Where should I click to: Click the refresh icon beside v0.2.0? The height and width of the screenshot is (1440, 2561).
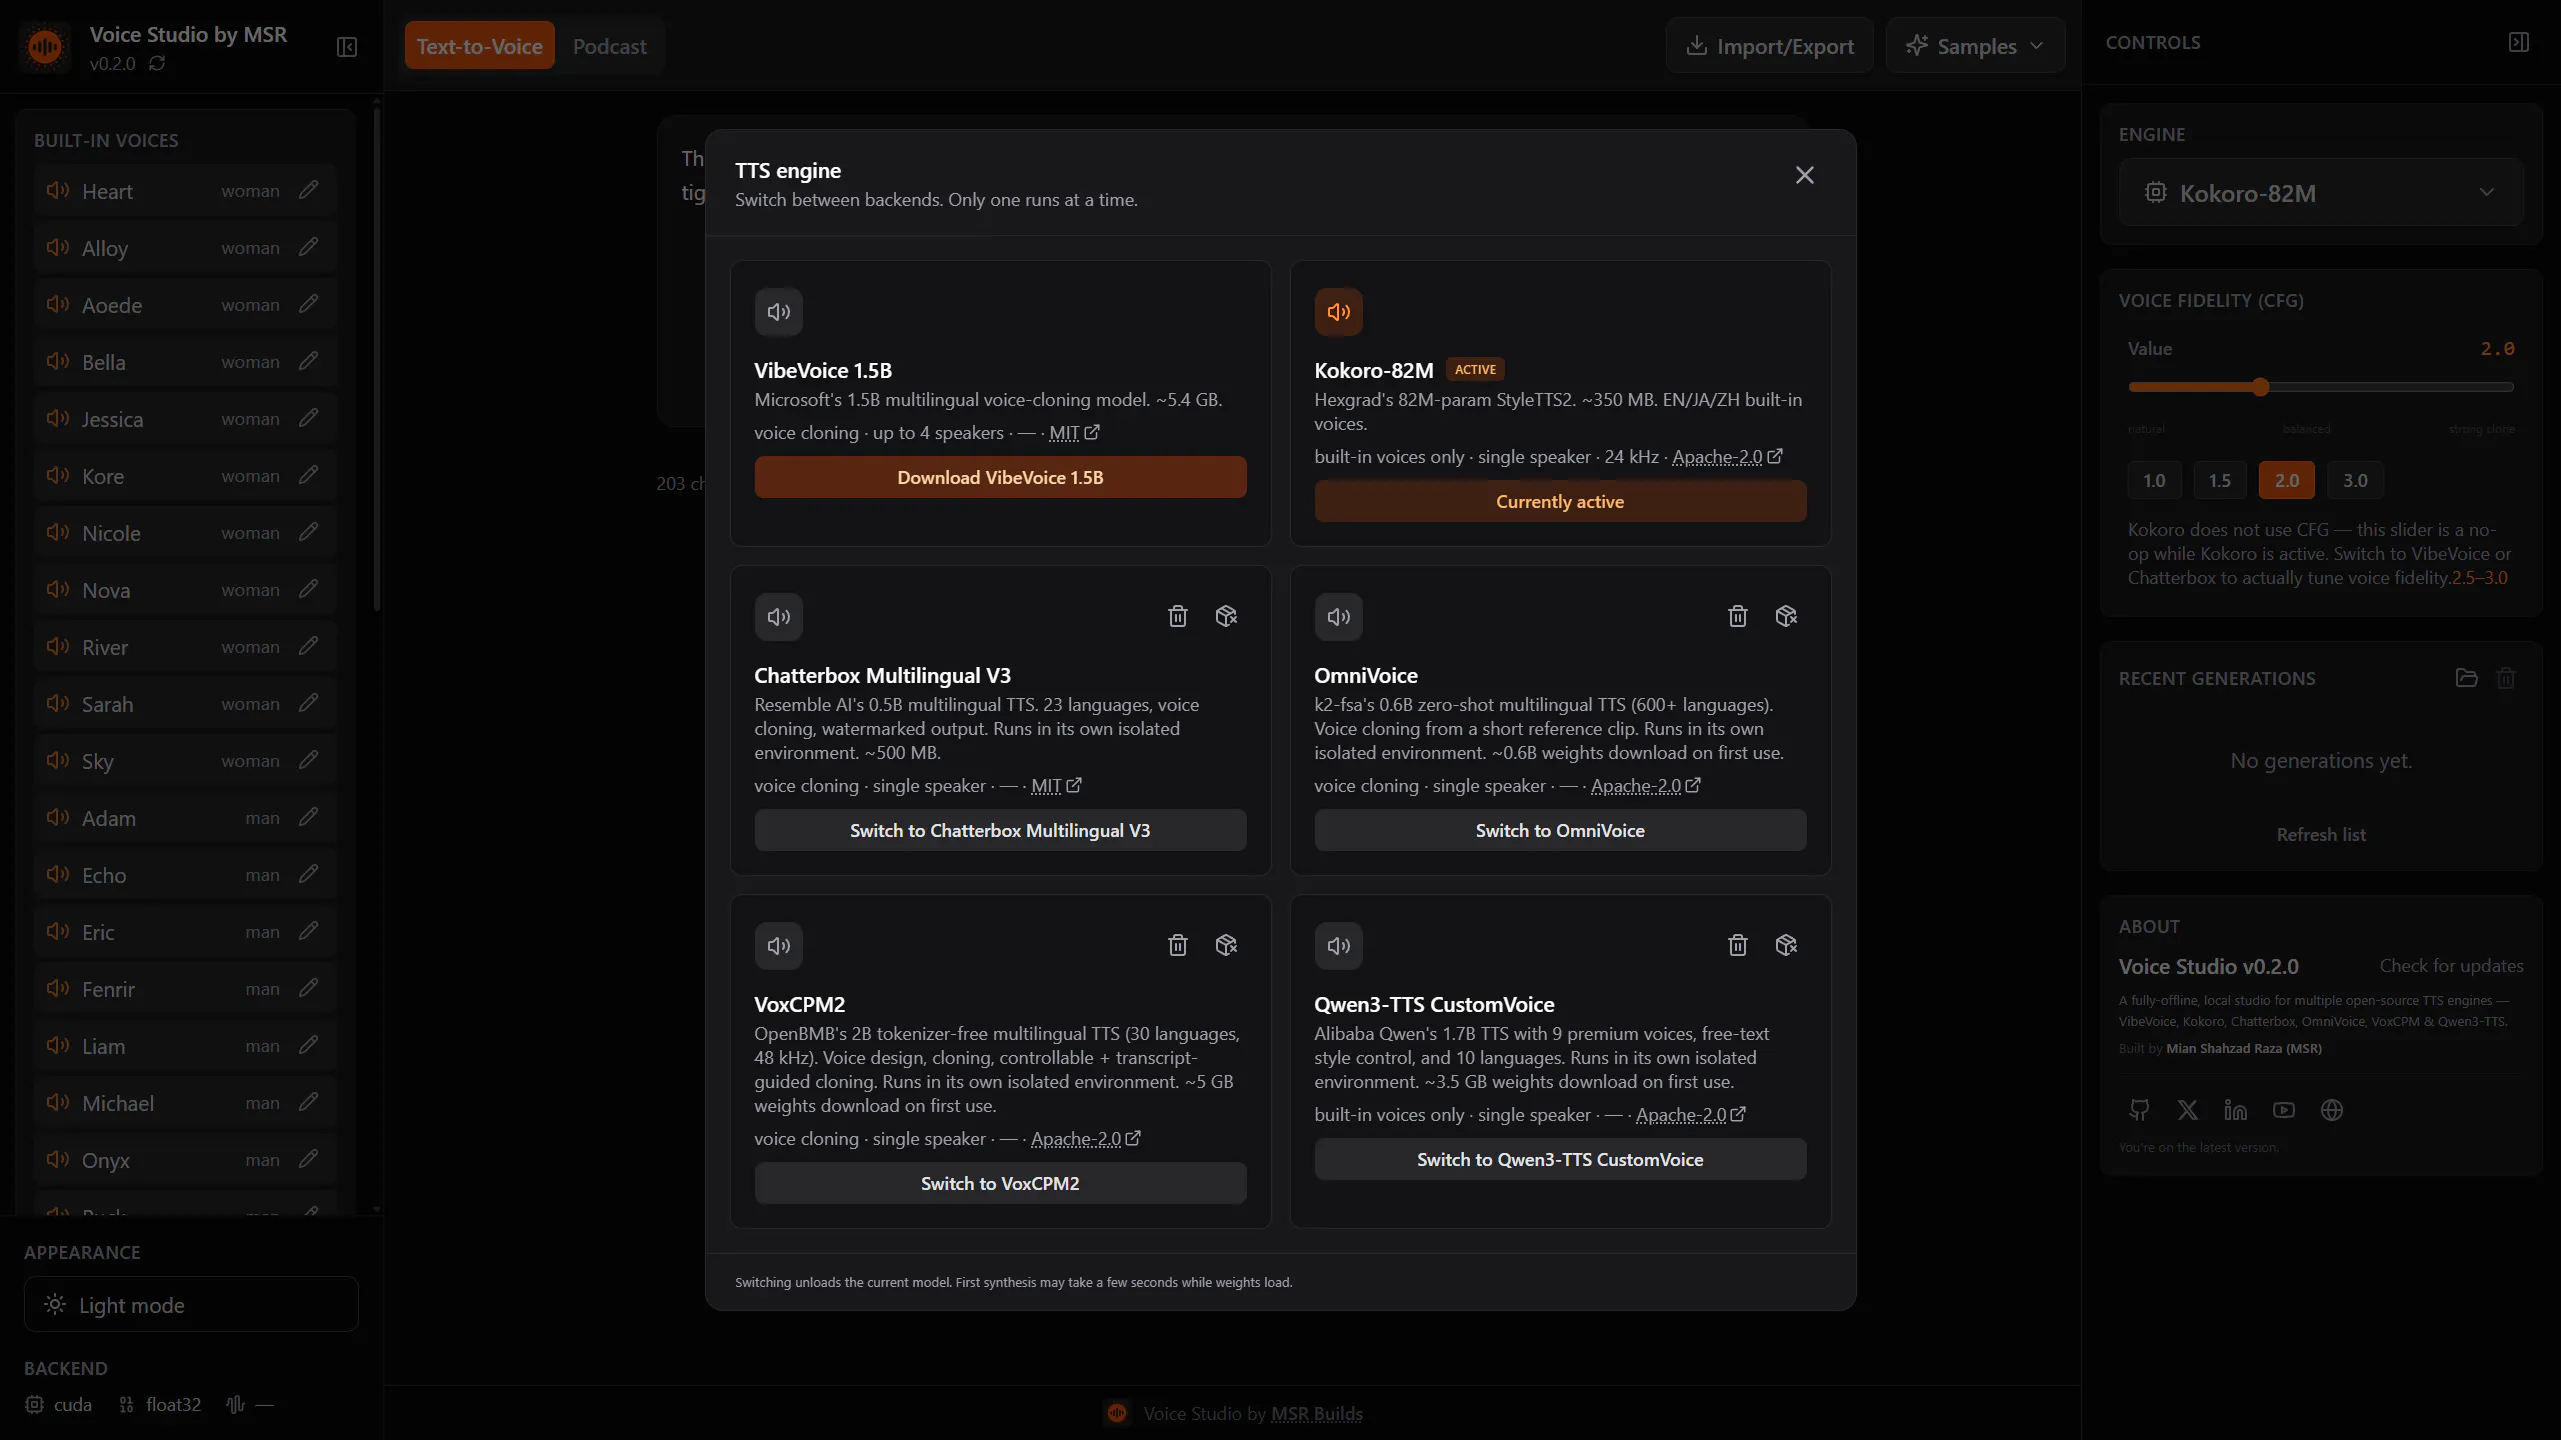[157, 63]
